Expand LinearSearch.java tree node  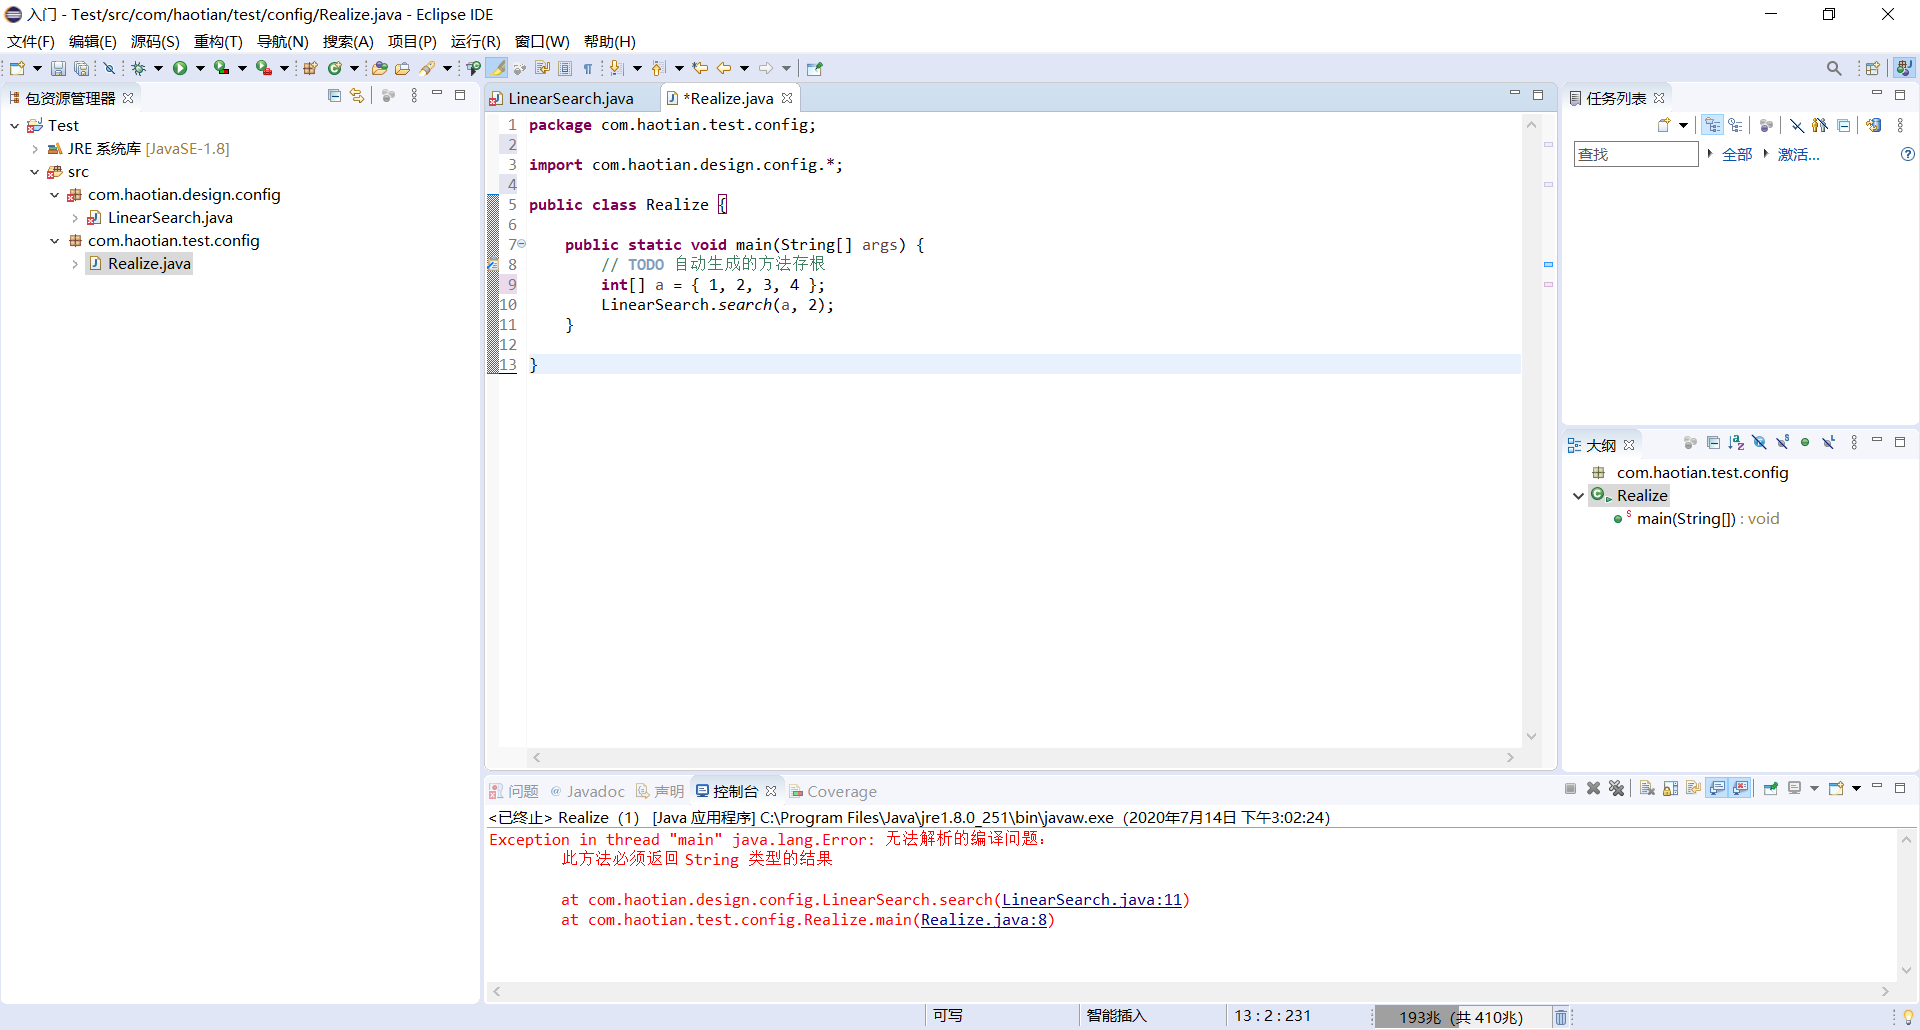[75, 218]
